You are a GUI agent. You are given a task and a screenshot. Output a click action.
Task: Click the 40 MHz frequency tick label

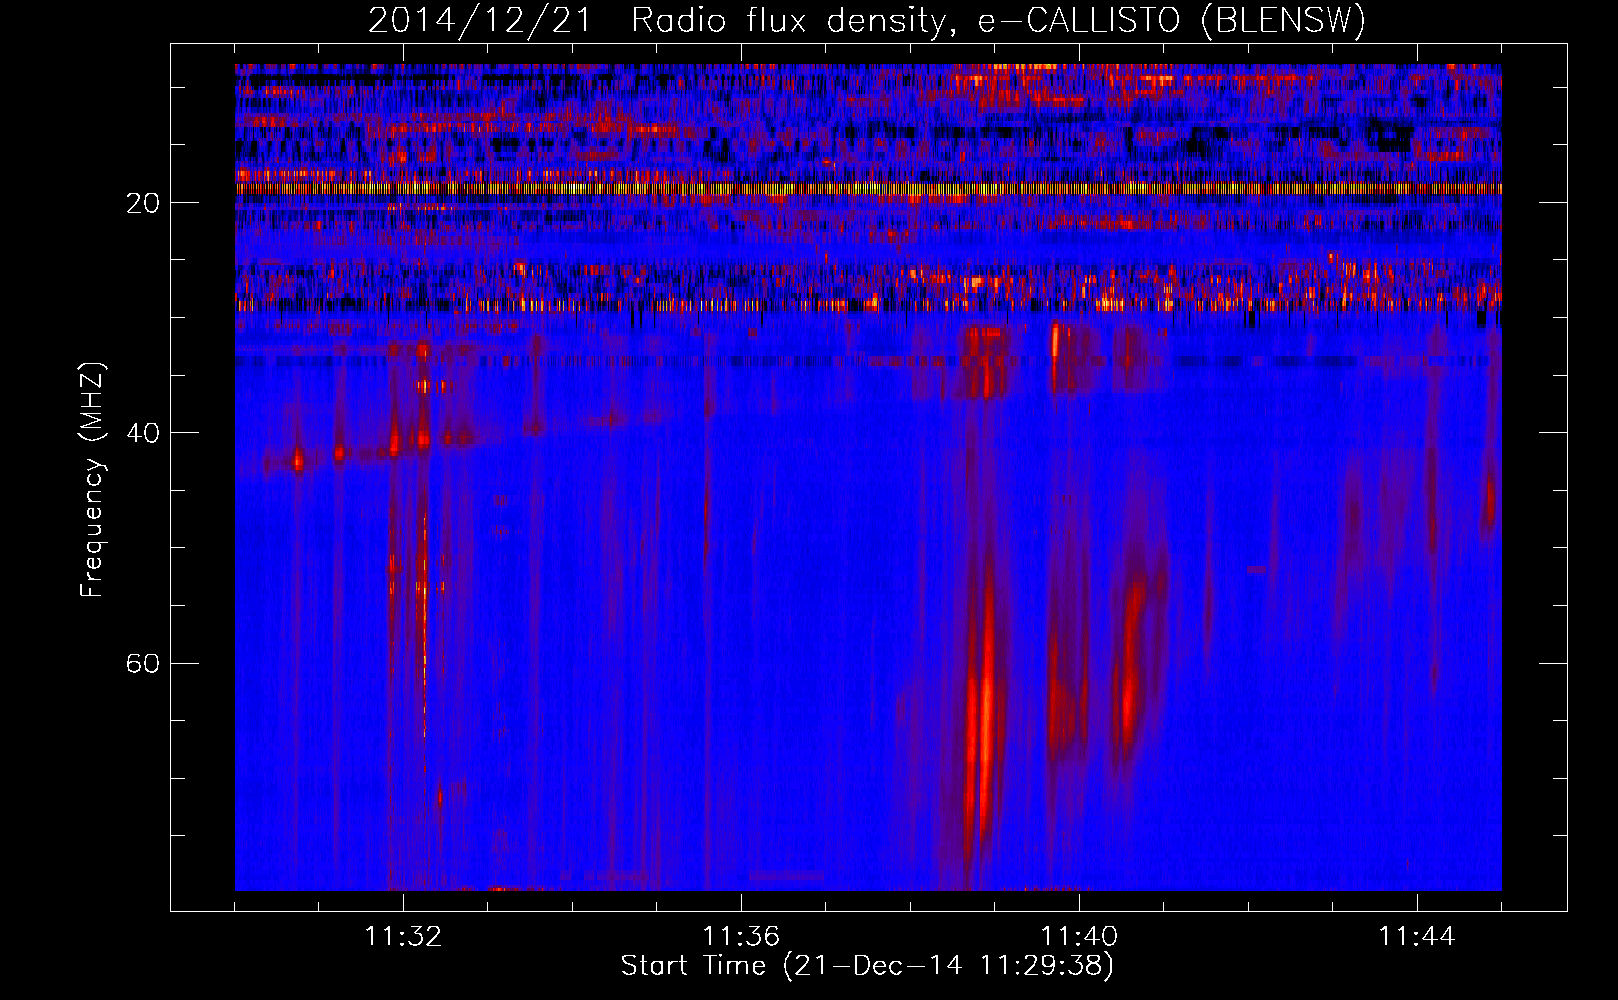[143, 433]
